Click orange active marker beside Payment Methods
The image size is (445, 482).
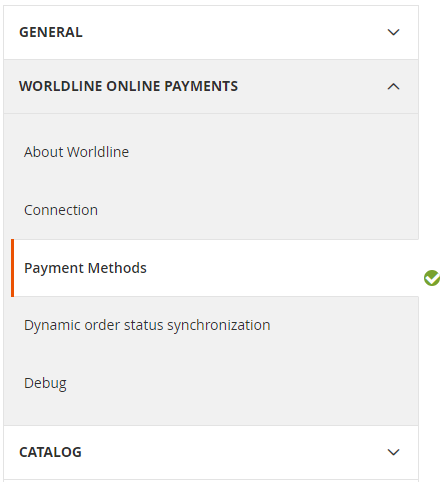[13, 268]
